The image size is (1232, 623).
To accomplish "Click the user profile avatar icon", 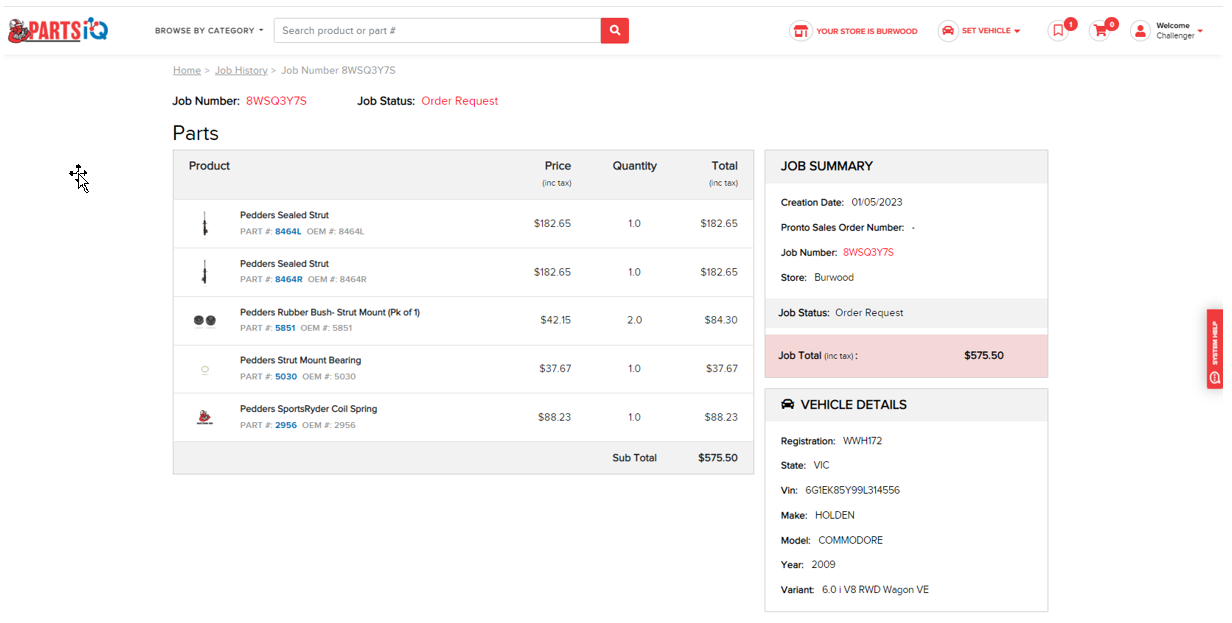I will click(x=1140, y=31).
